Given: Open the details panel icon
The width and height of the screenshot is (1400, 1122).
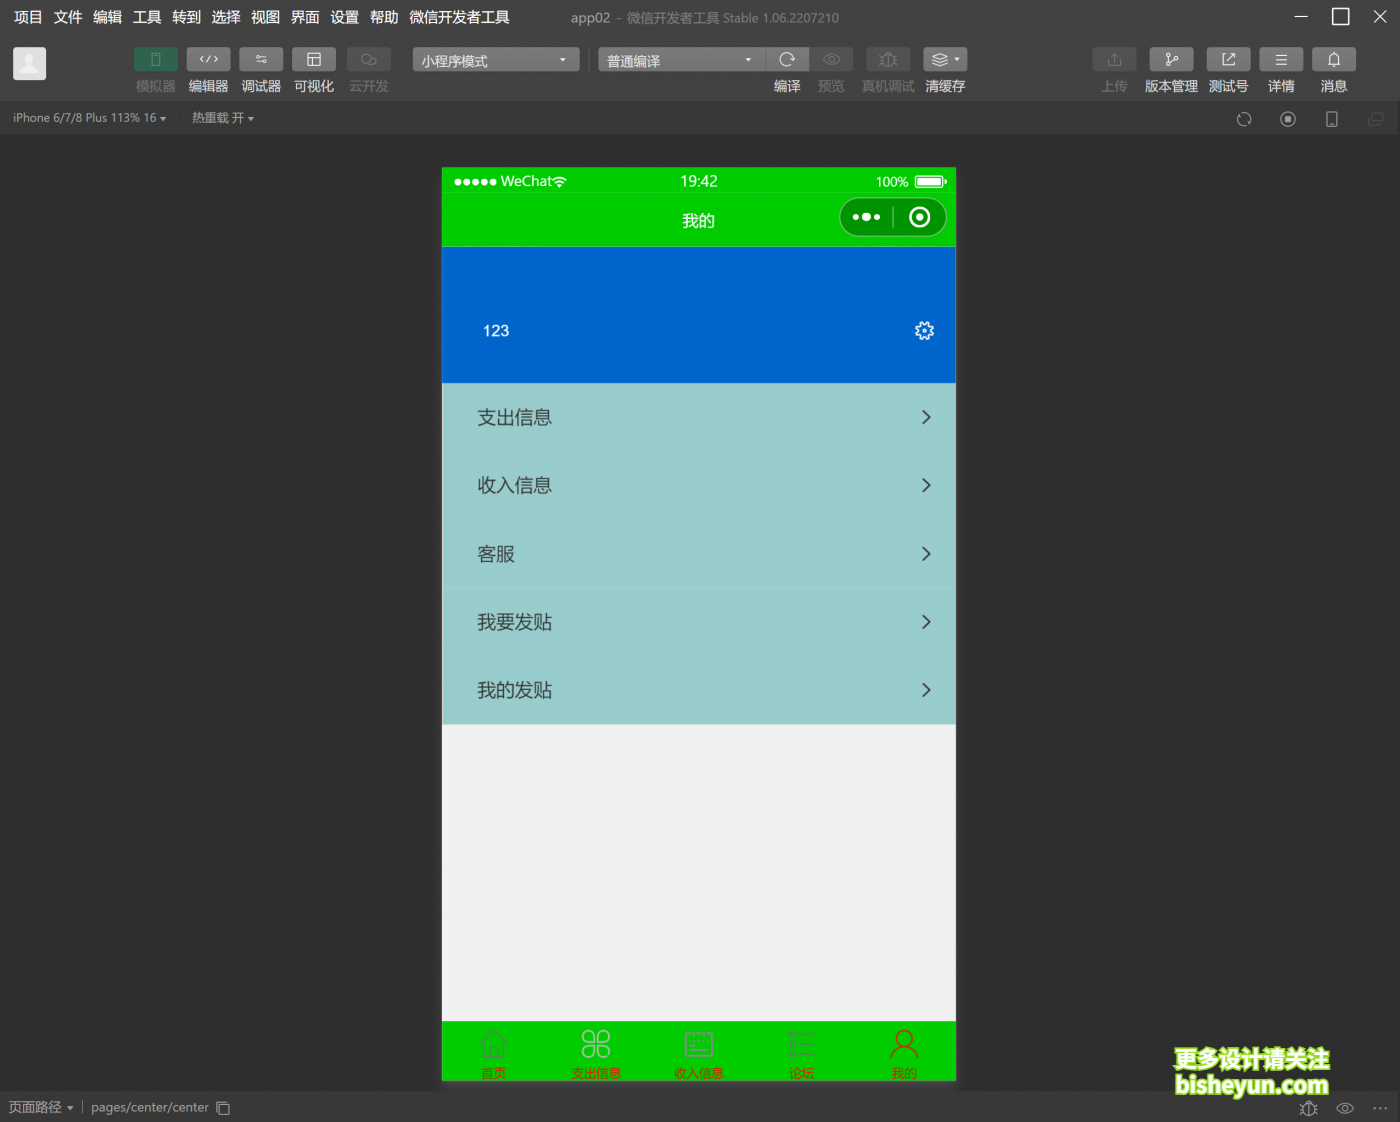Looking at the screenshot, I should click(1281, 60).
